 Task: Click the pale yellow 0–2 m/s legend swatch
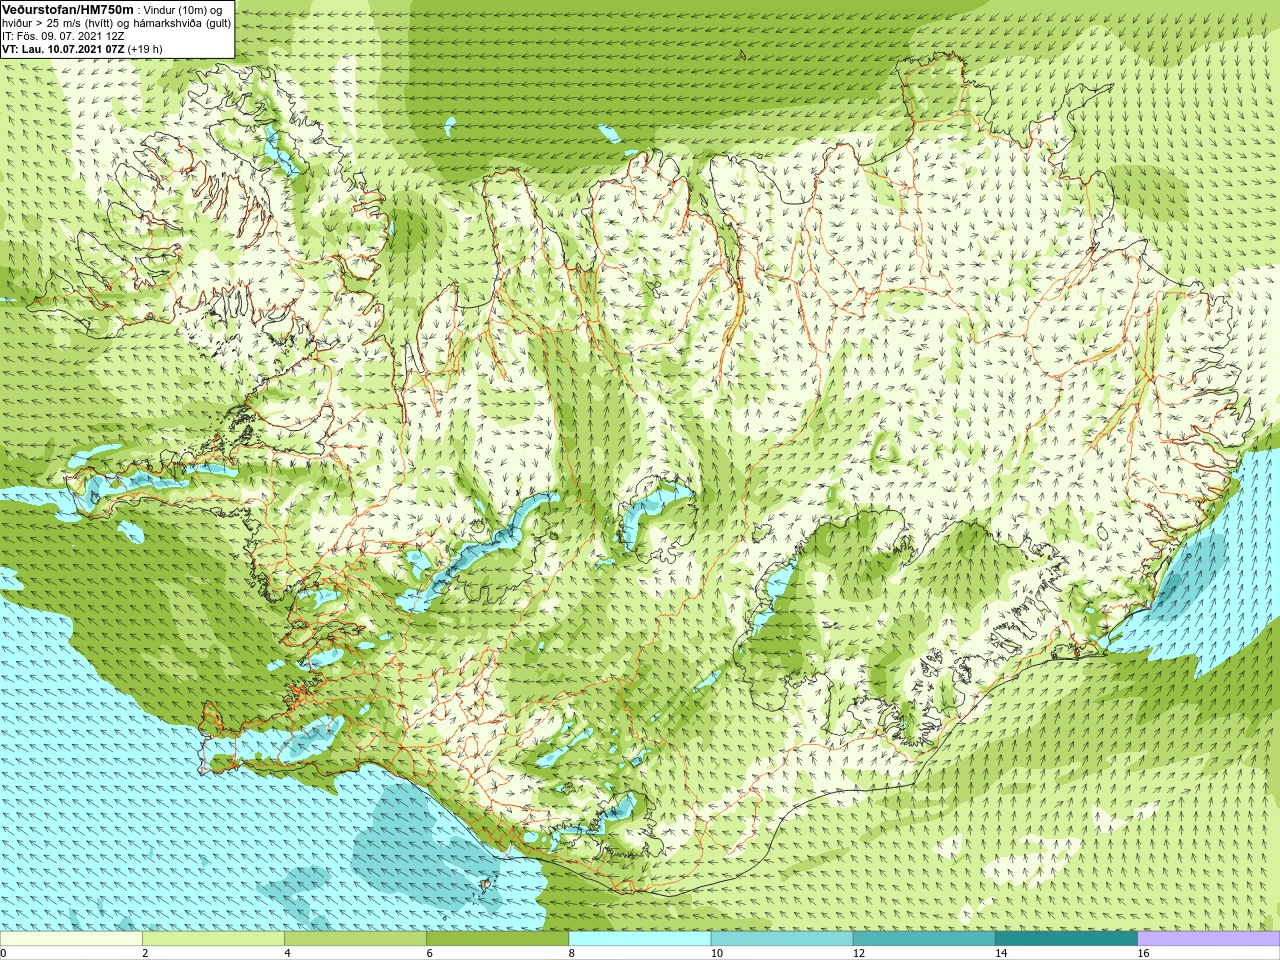click(x=71, y=939)
